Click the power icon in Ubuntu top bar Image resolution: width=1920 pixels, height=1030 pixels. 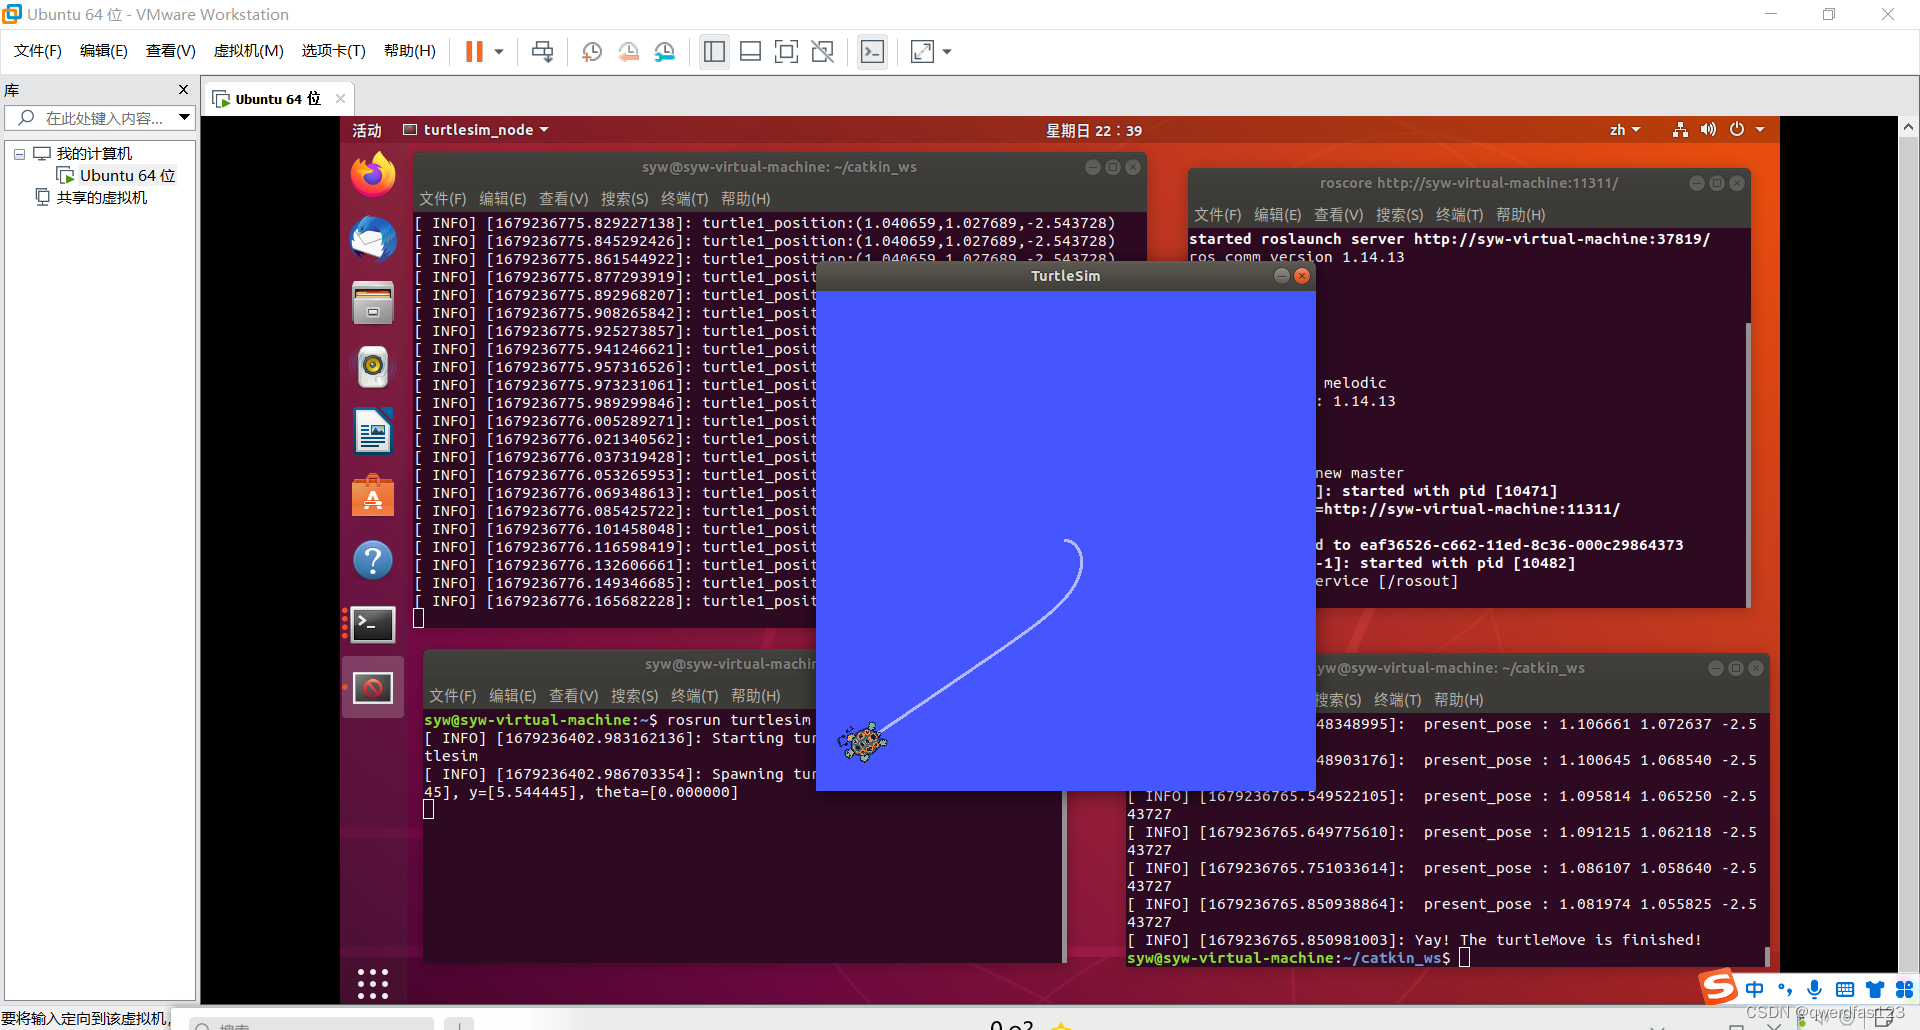coord(1737,130)
